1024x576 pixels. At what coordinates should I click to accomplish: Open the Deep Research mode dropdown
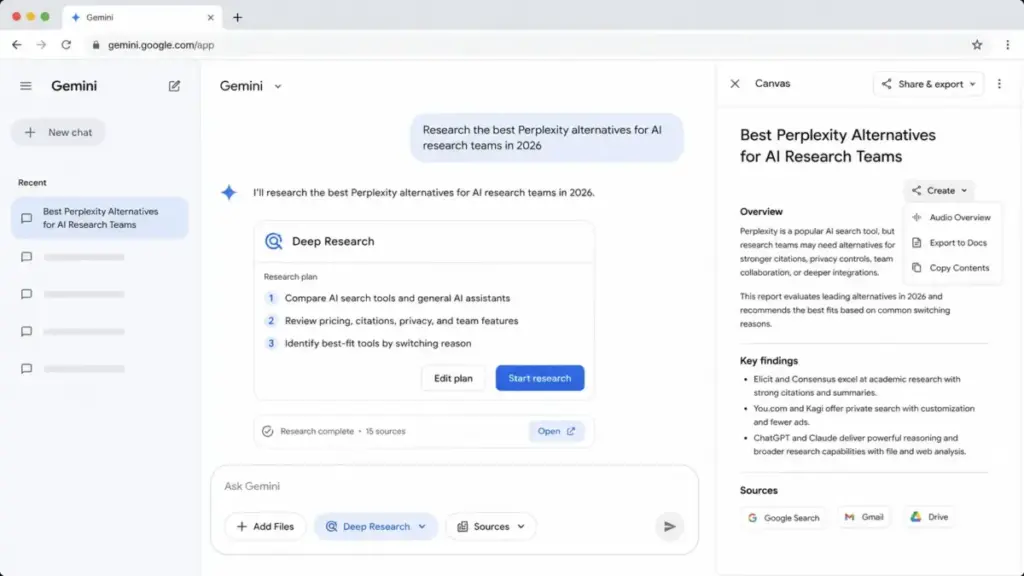[376, 526]
